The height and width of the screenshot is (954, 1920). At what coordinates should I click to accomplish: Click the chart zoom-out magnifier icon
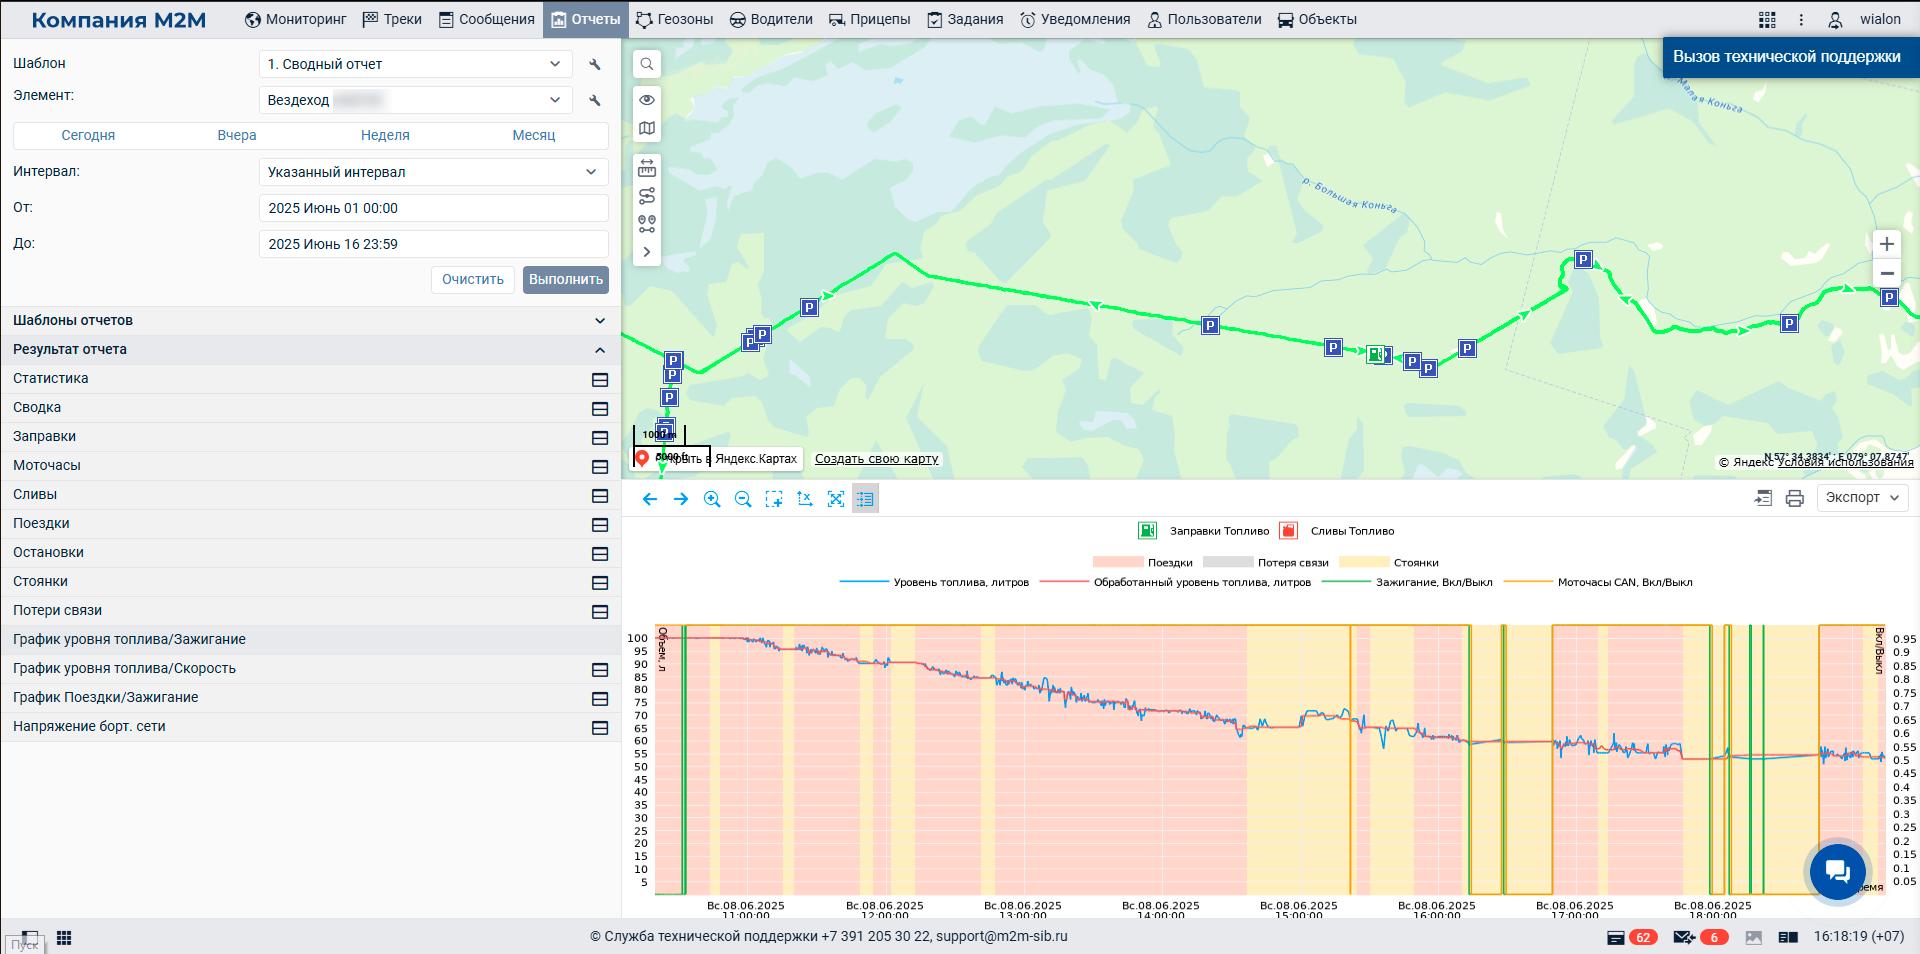coord(743,499)
